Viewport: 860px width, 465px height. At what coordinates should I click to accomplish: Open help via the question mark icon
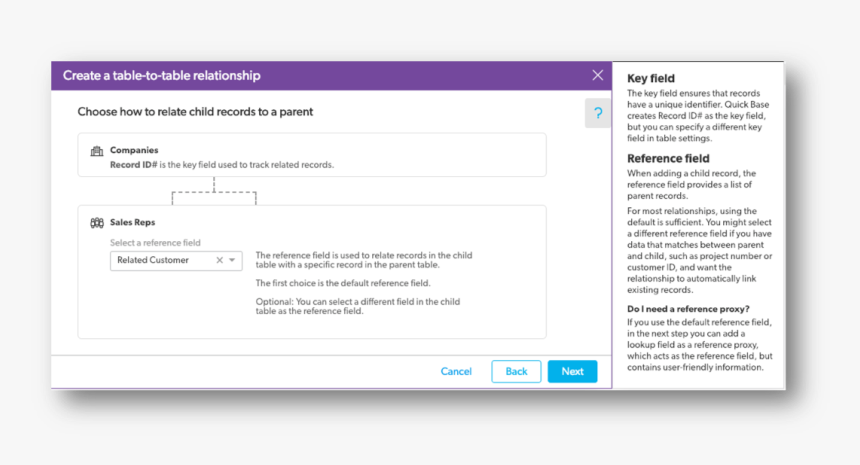598,114
